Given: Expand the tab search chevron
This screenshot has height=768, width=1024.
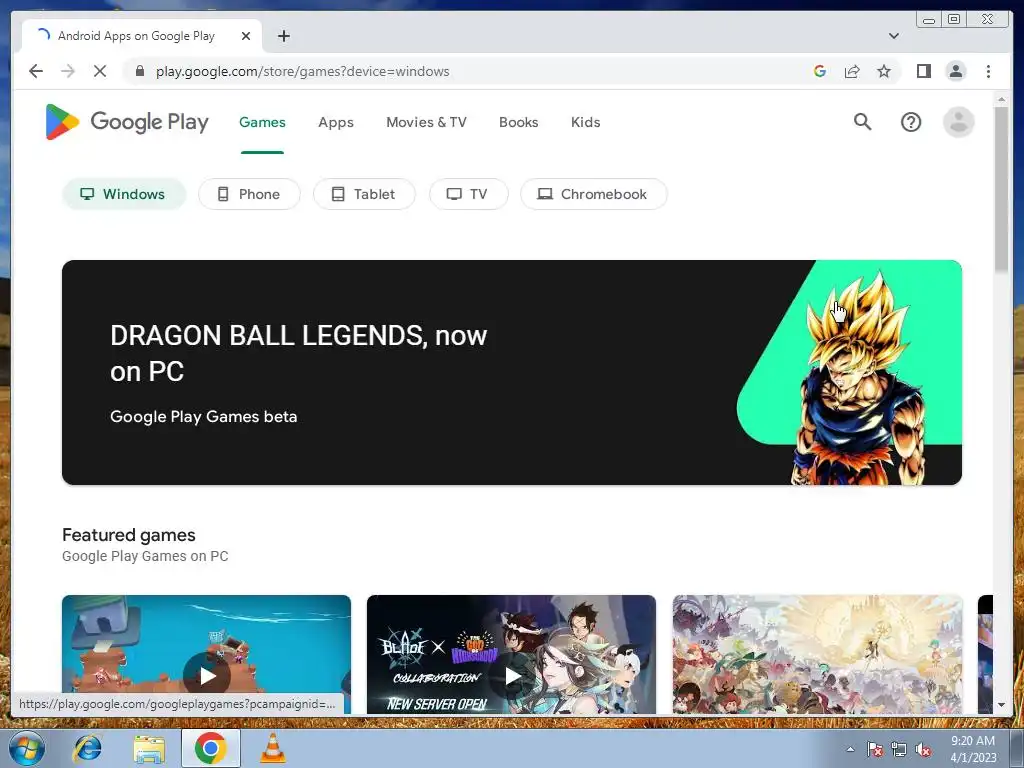Looking at the screenshot, I should [x=893, y=36].
